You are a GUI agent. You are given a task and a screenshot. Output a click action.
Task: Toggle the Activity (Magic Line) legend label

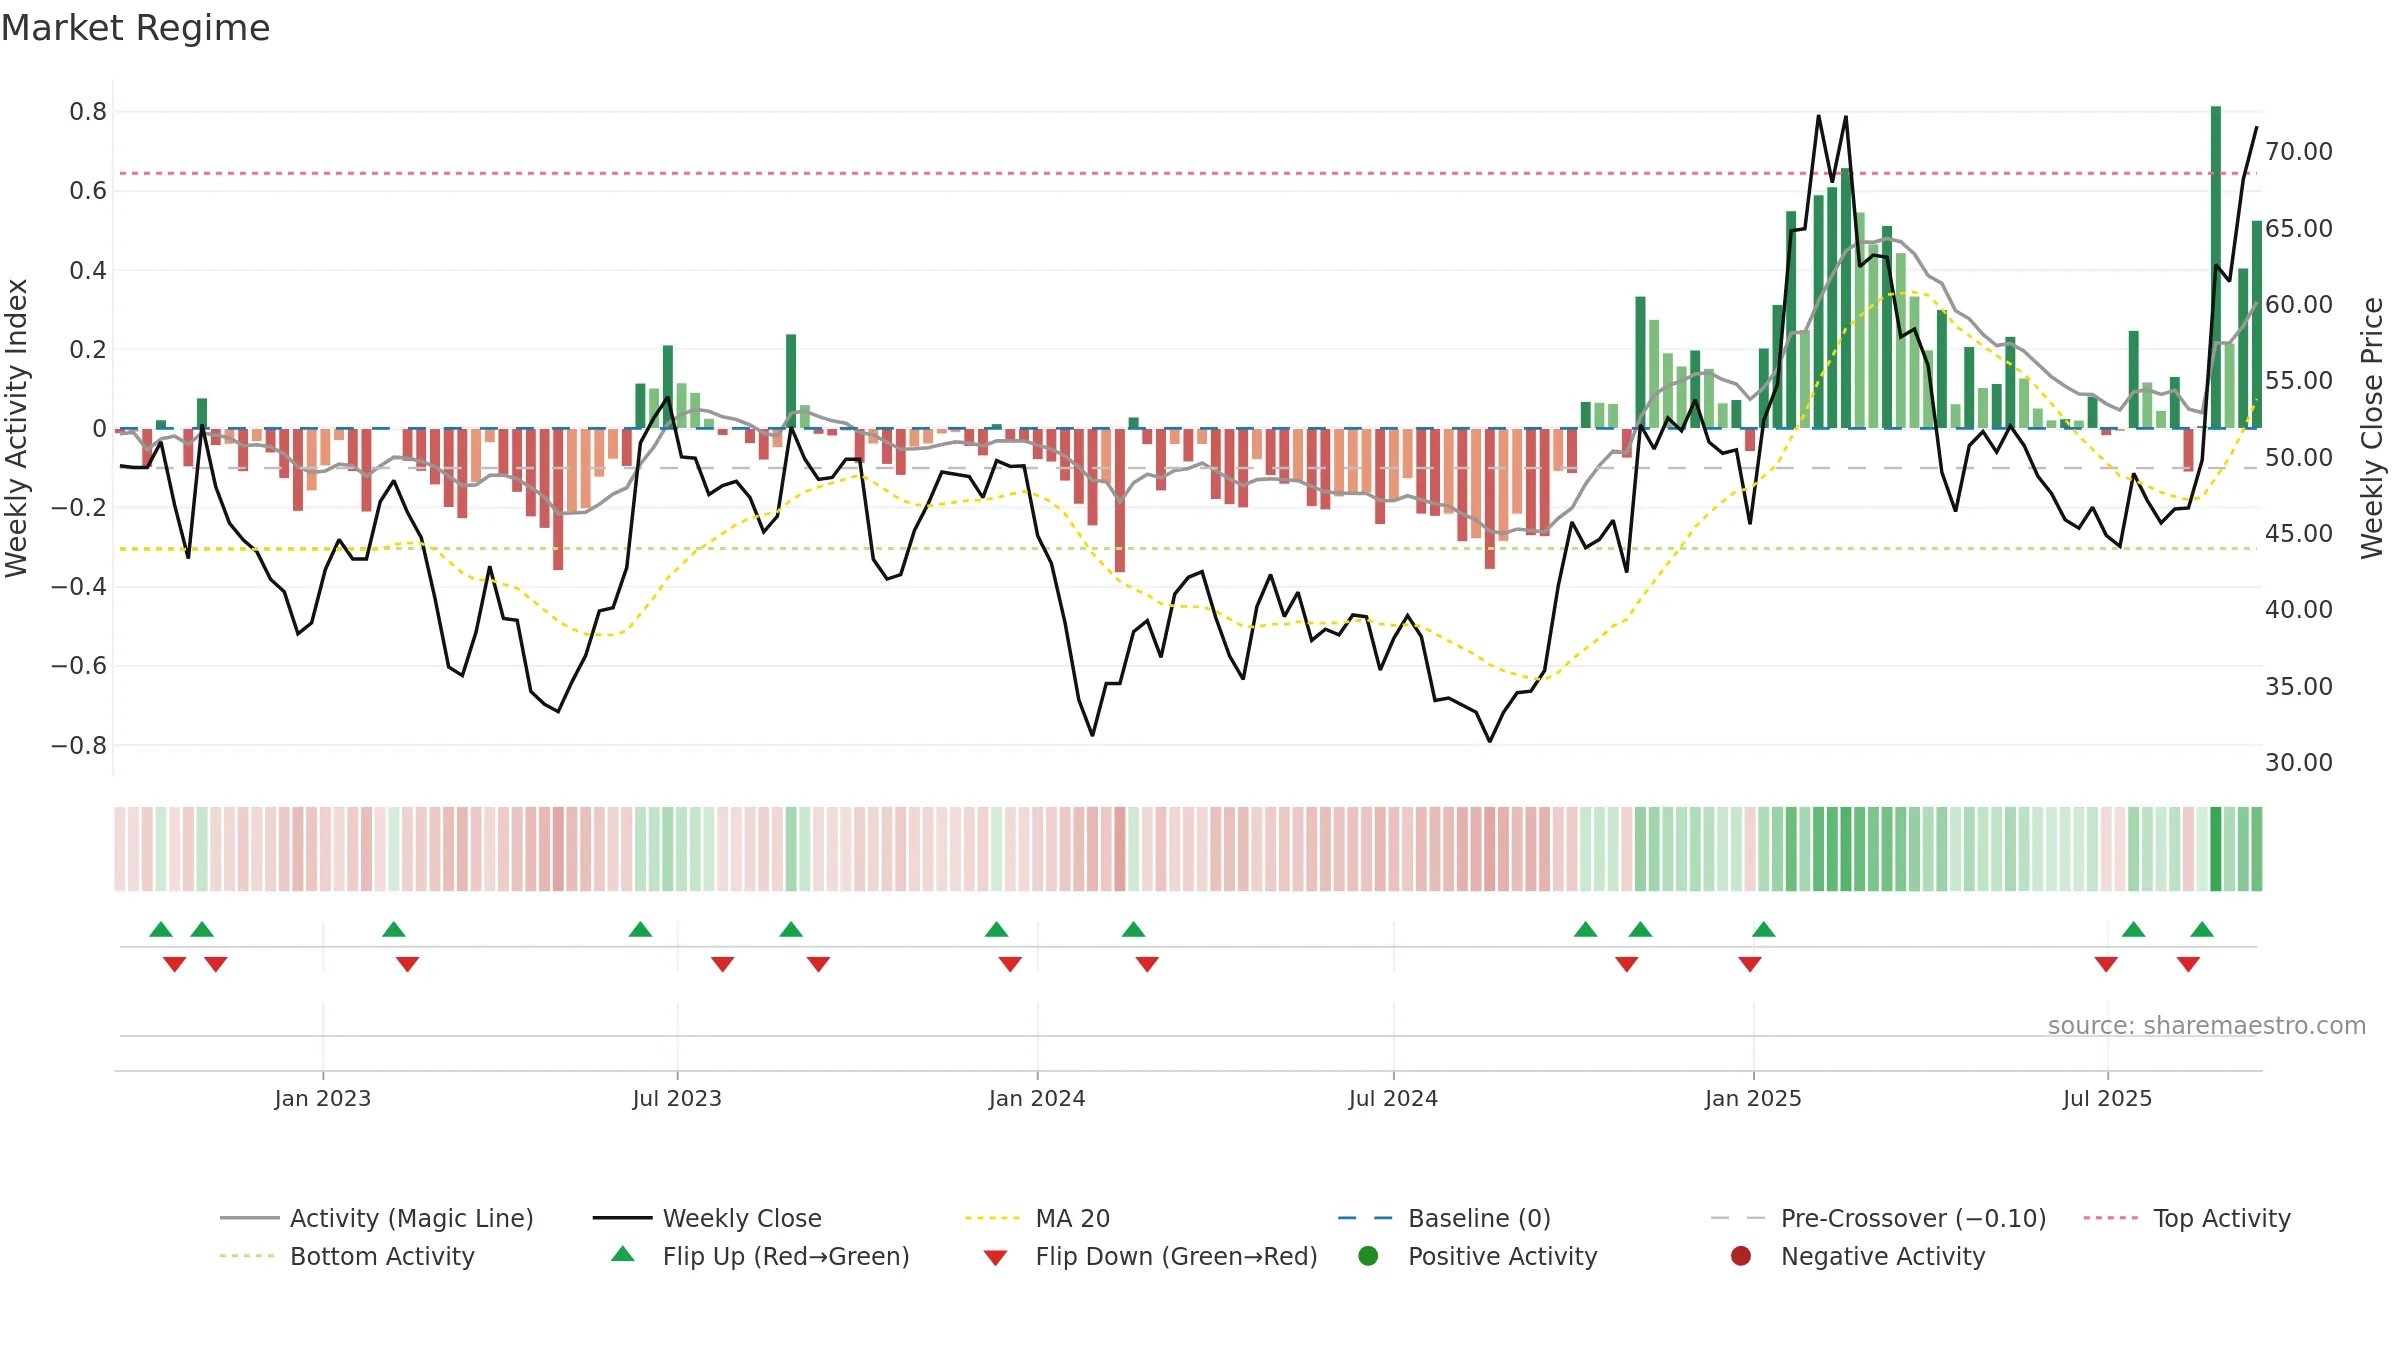coord(412,1218)
